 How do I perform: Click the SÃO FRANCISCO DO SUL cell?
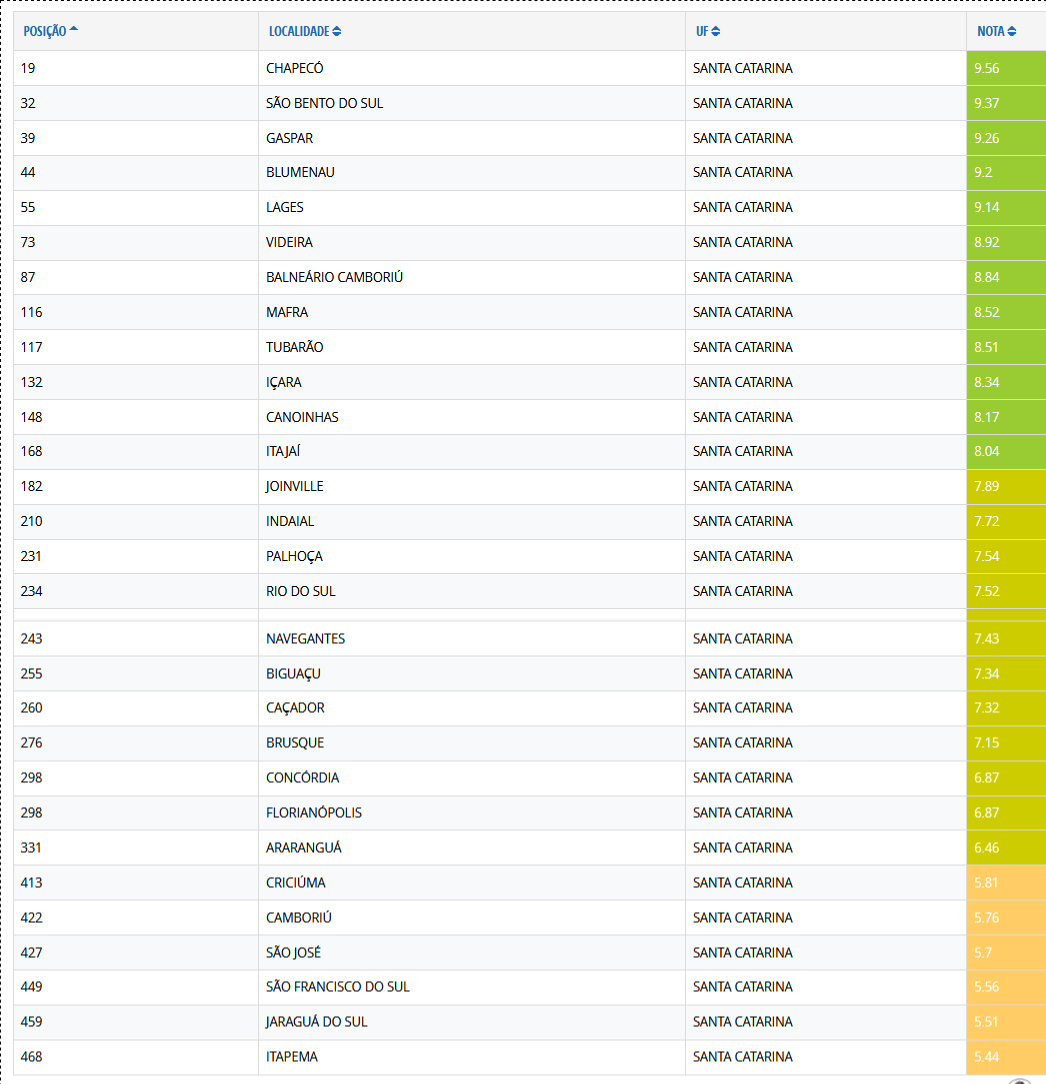click(338, 987)
